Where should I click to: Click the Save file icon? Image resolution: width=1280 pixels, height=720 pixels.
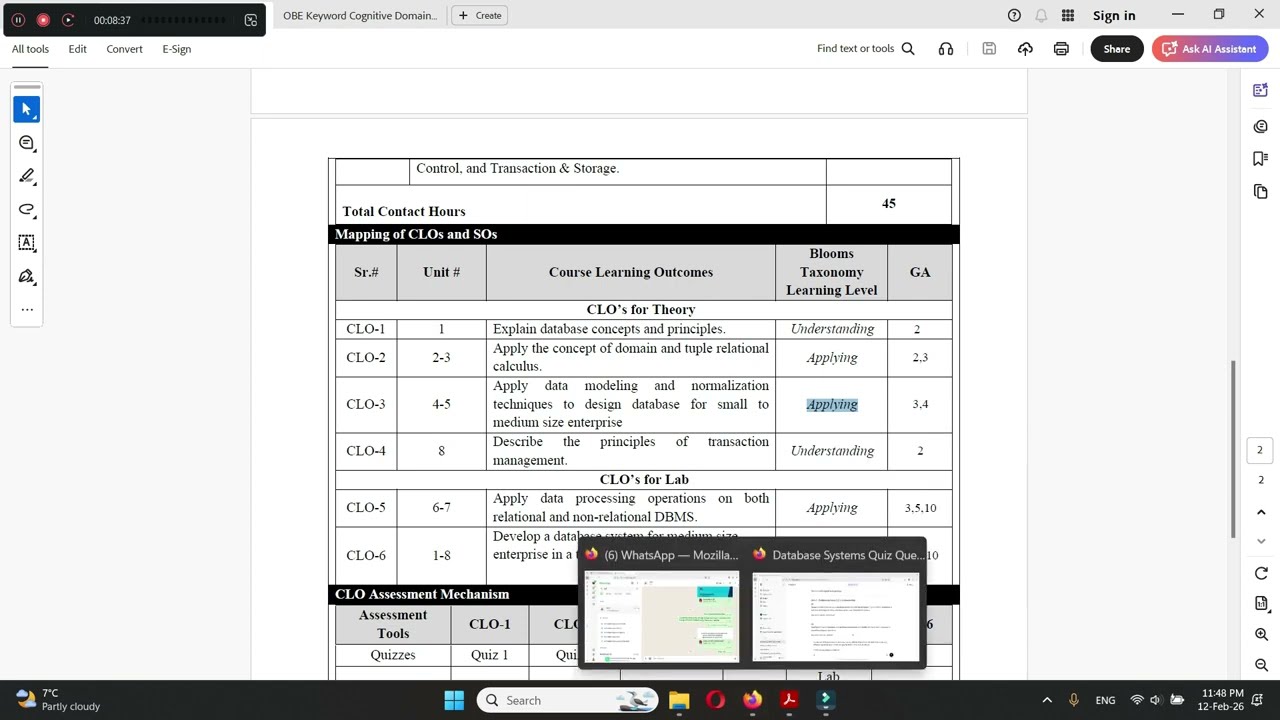click(x=989, y=49)
